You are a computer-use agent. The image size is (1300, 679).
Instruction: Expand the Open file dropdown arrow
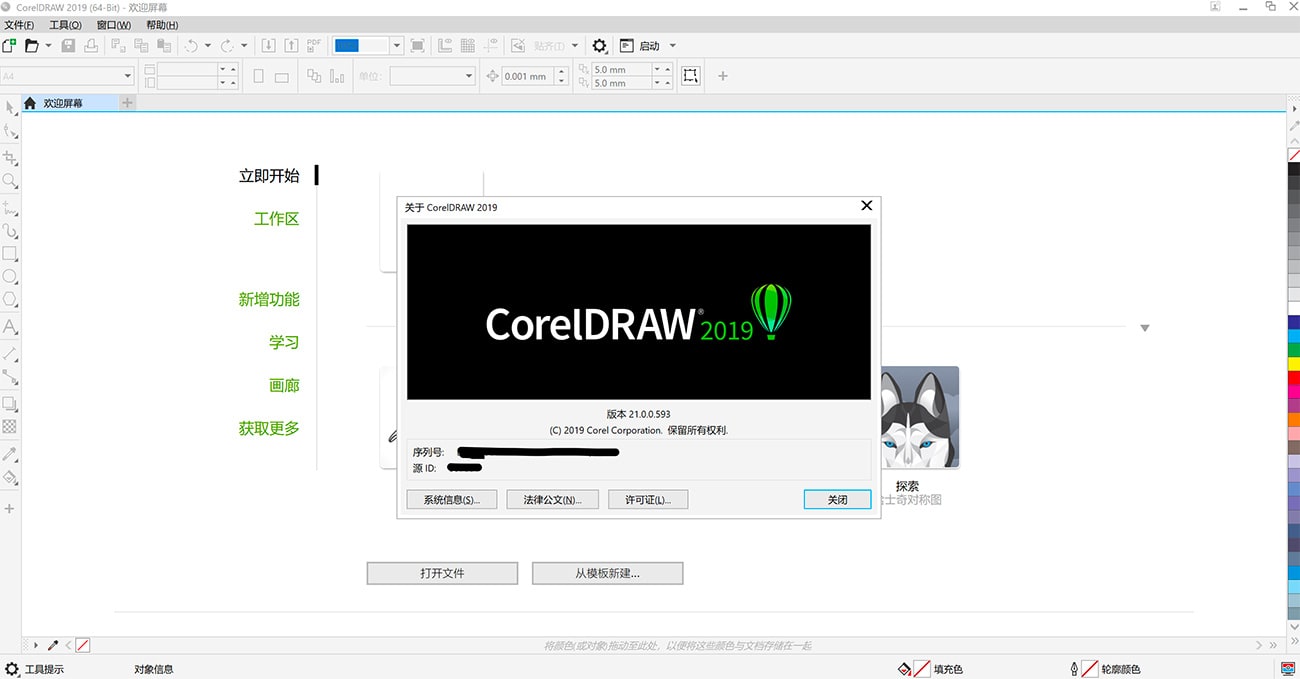(x=48, y=46)
